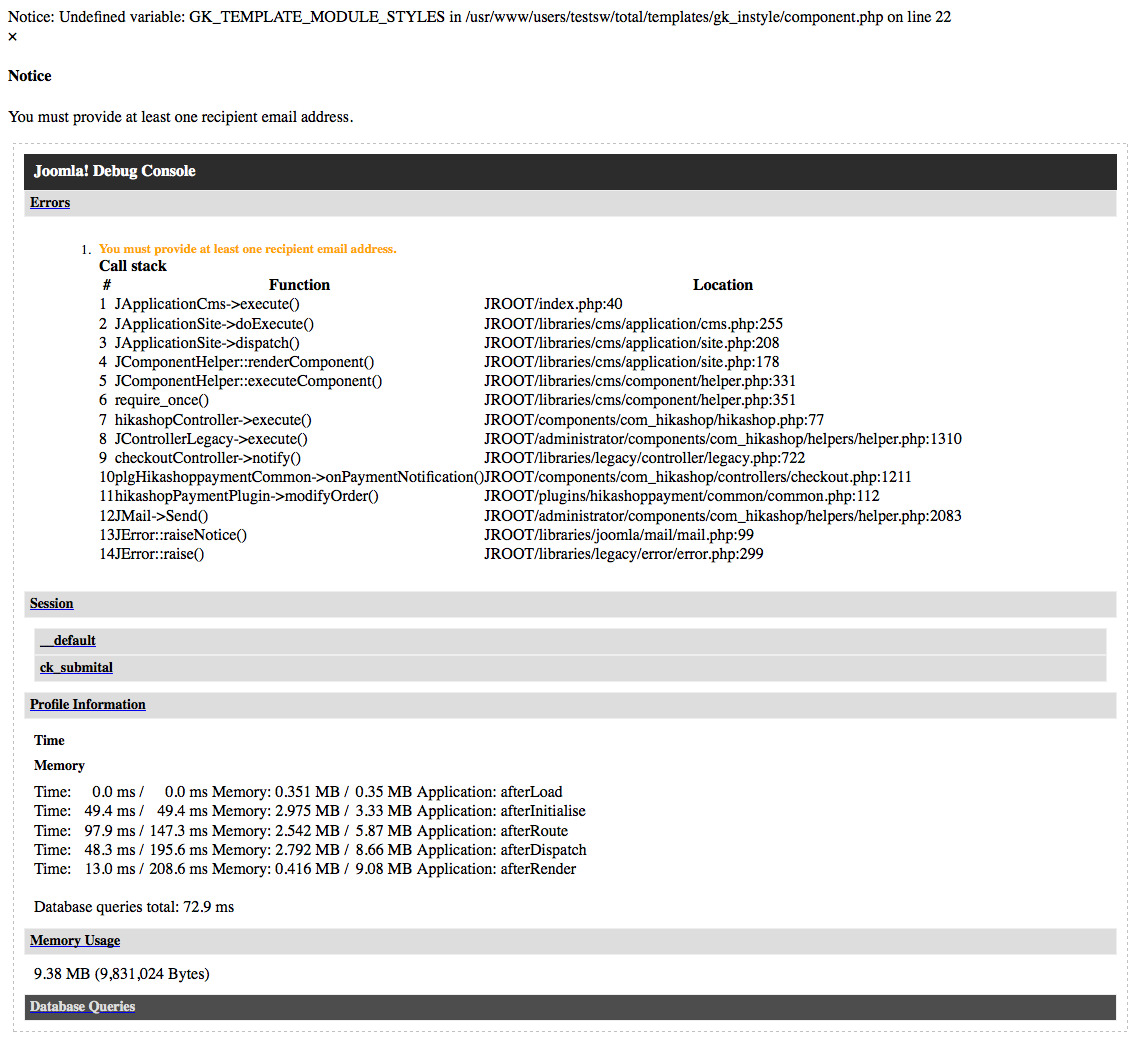Click location helpers/helper.php:2083

(723, 516)
